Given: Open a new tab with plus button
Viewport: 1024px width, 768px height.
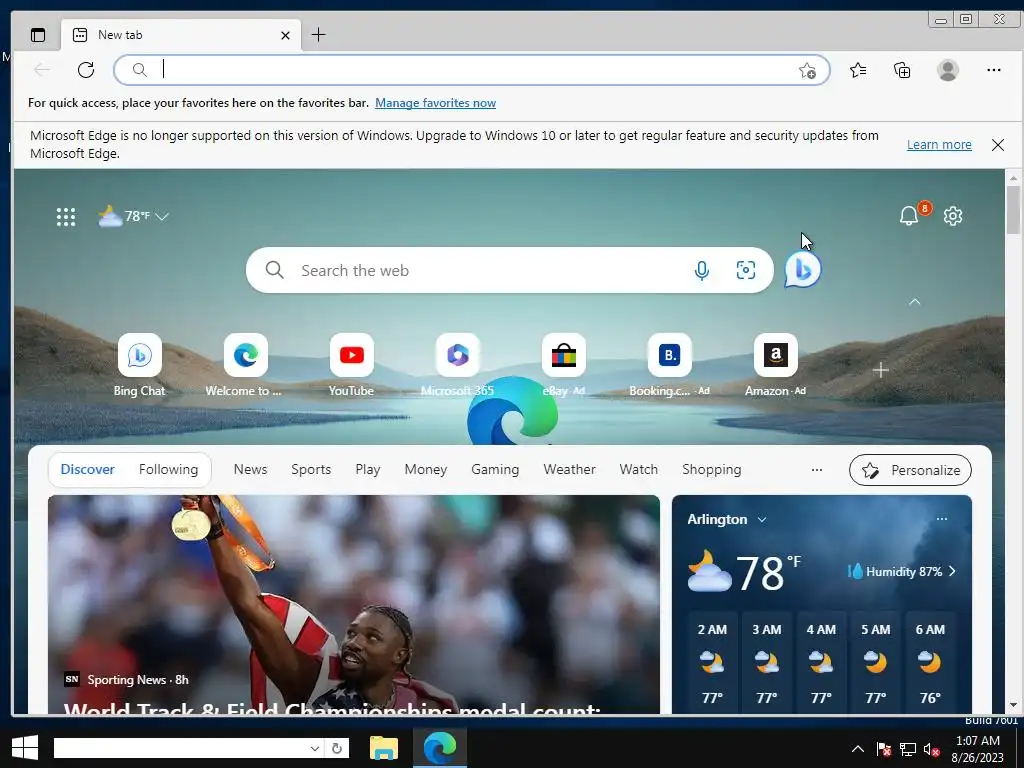Looking at the screenshot, I should tap(319, 35).
